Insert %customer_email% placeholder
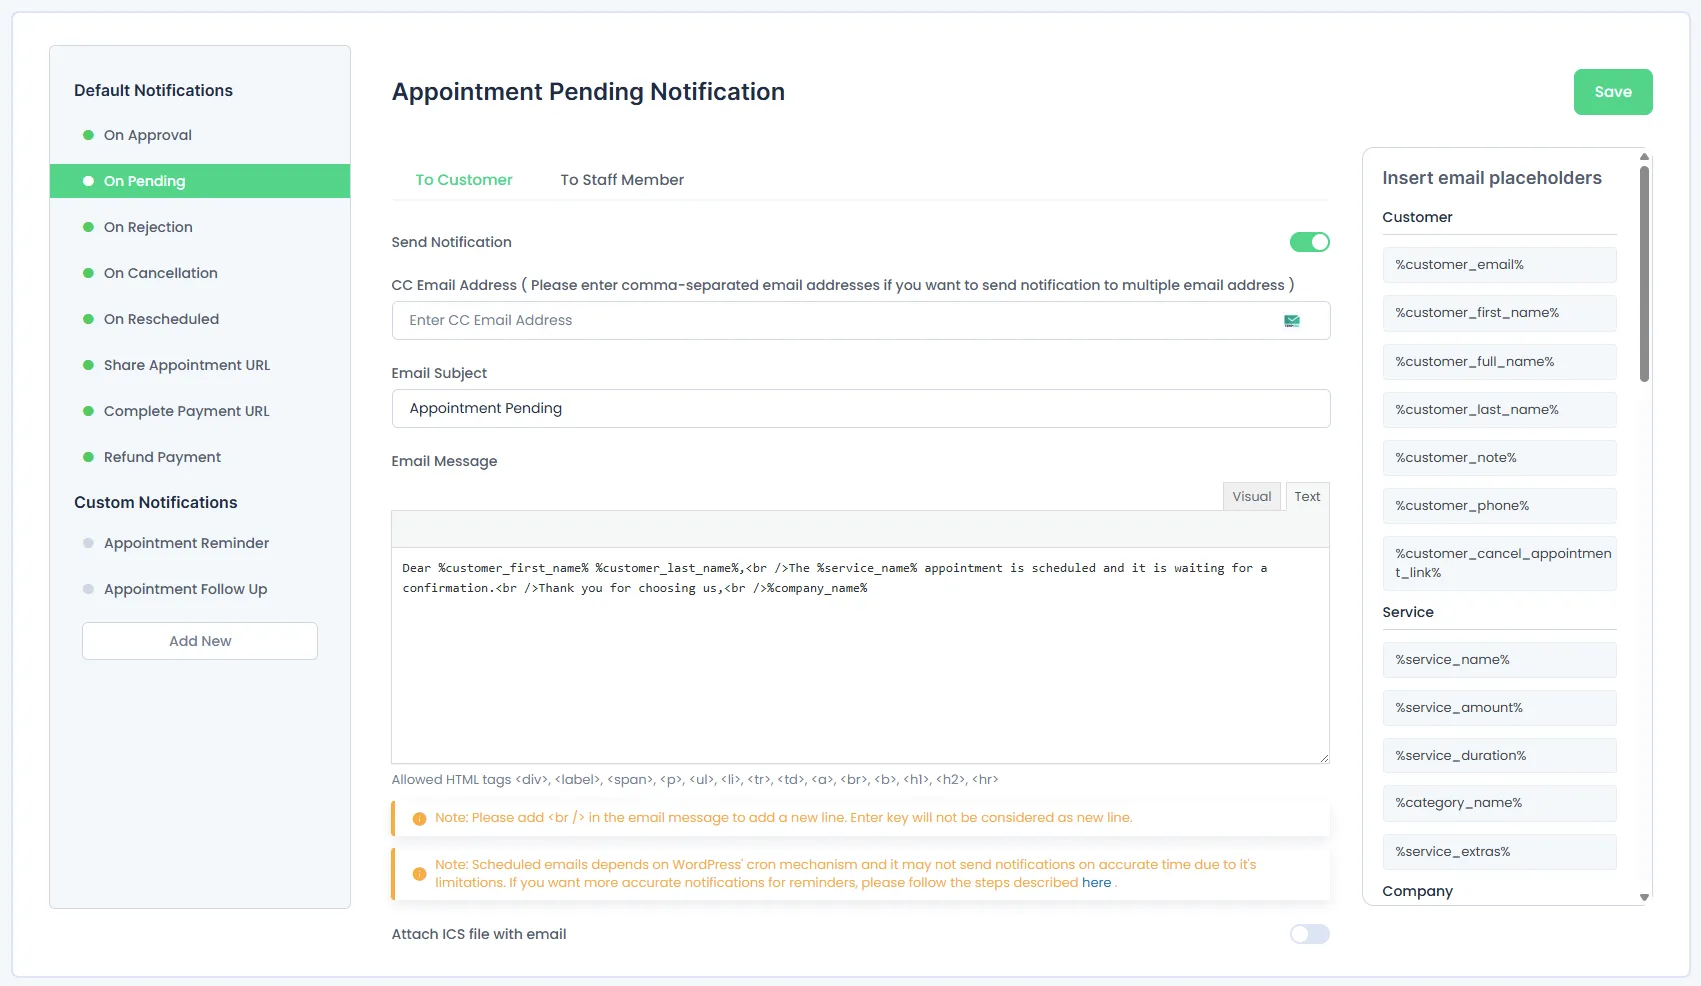 pos(1499,265)
